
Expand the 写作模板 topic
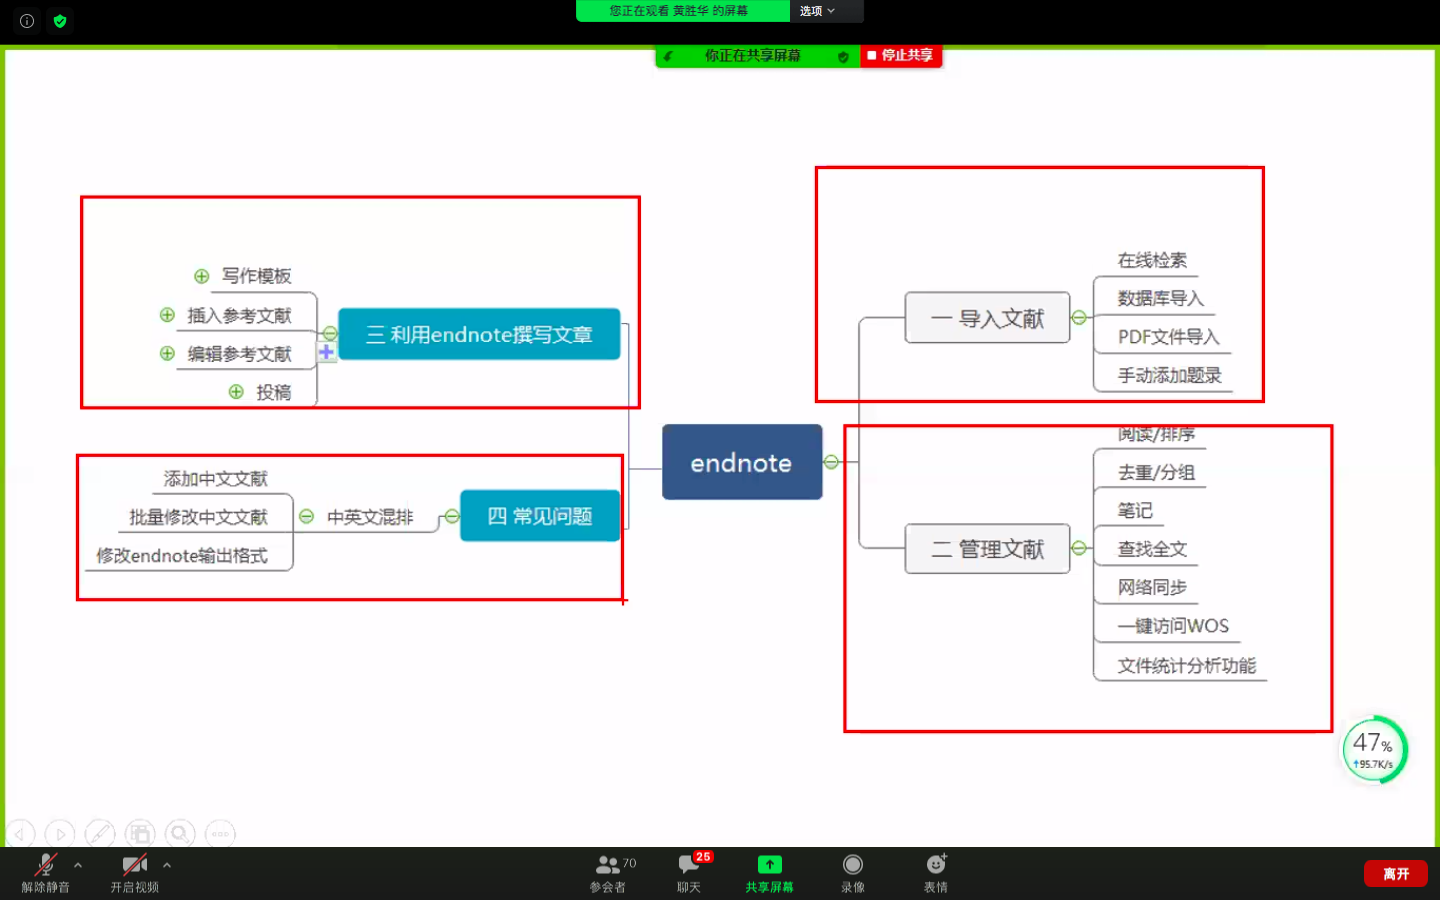tap(202, 276)
